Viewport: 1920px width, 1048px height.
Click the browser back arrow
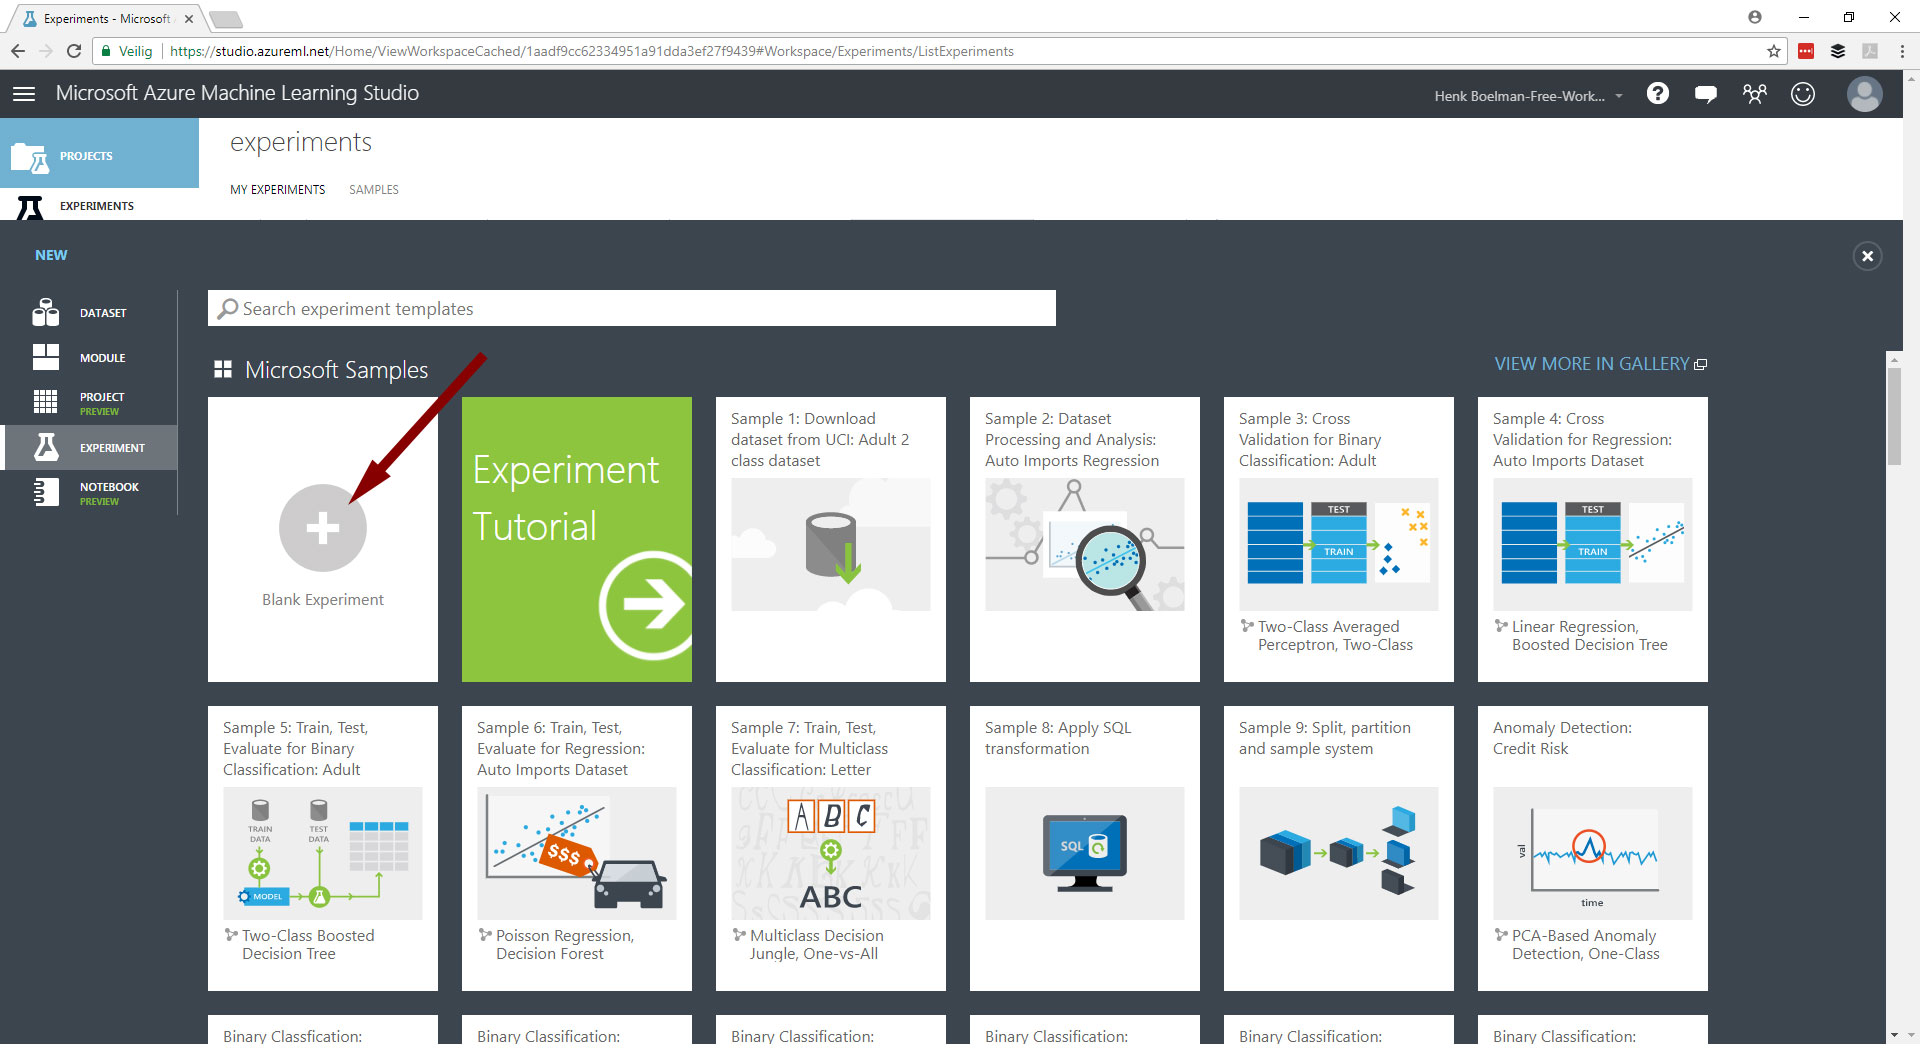18,51
